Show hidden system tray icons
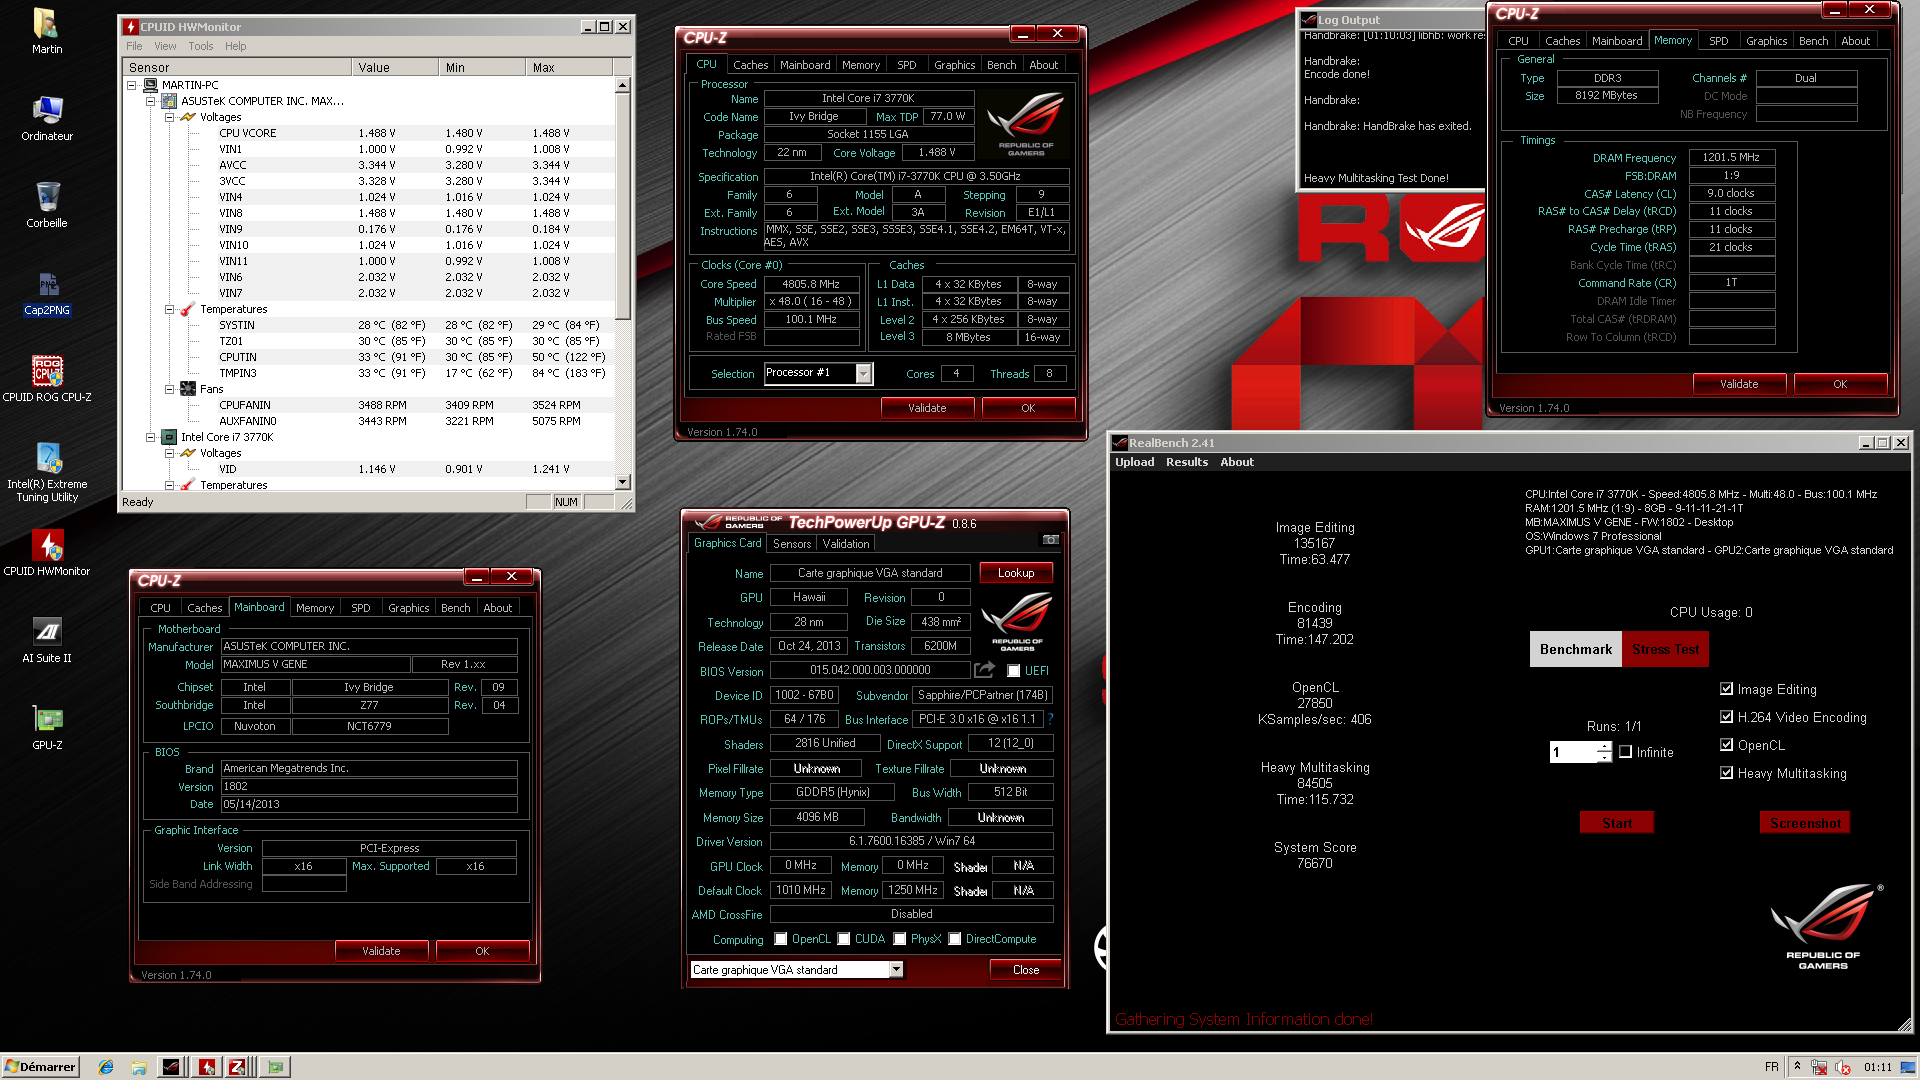This screenshot has height=1080, width=1920. [1797, 1067]
